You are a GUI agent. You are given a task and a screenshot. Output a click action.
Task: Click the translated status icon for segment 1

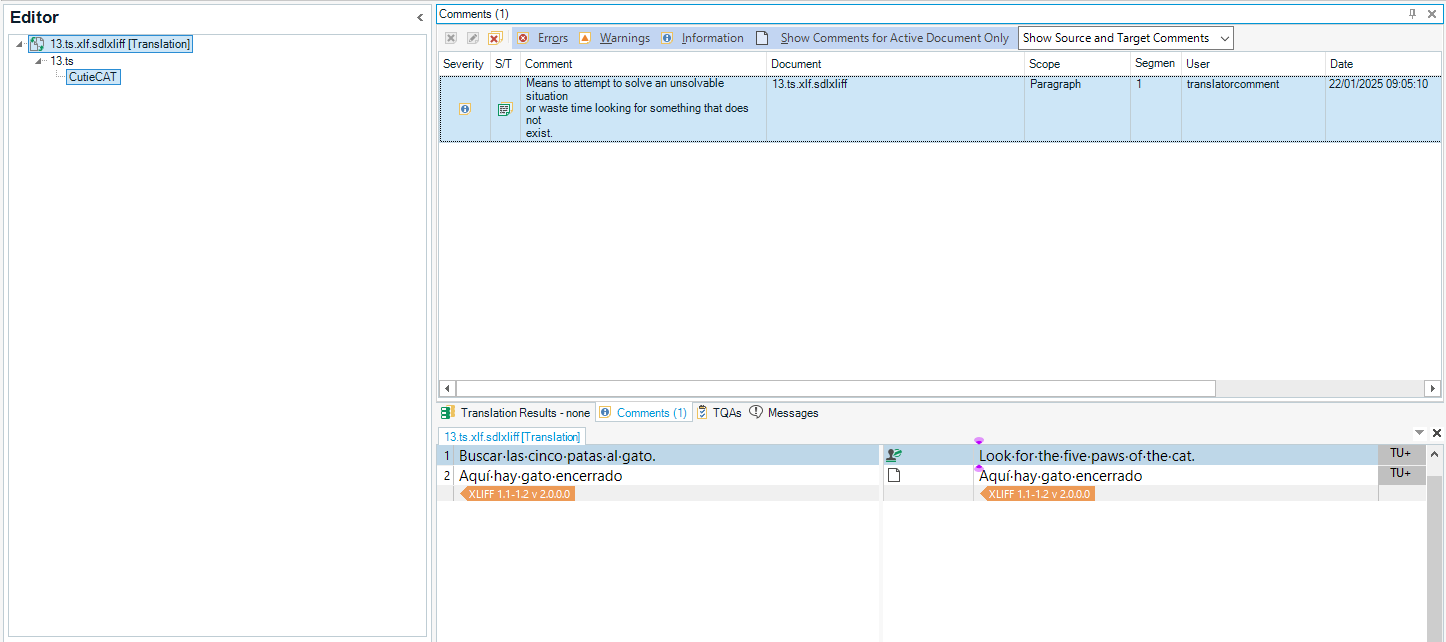[894, 455]
